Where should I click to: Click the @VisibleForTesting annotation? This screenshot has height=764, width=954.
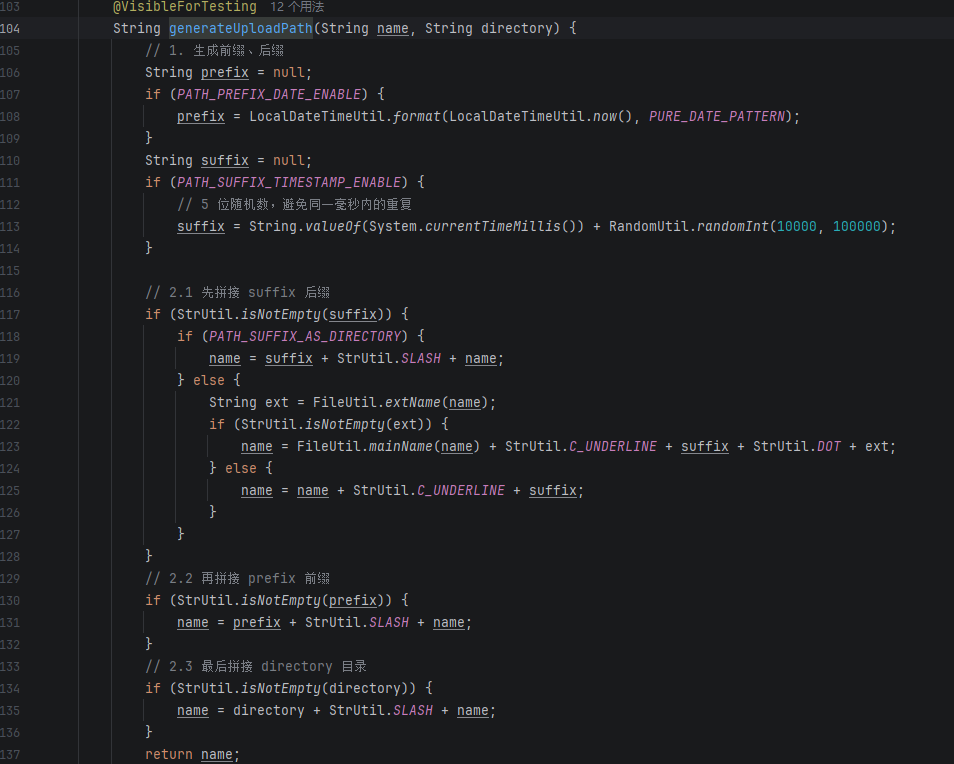point(185,7)
